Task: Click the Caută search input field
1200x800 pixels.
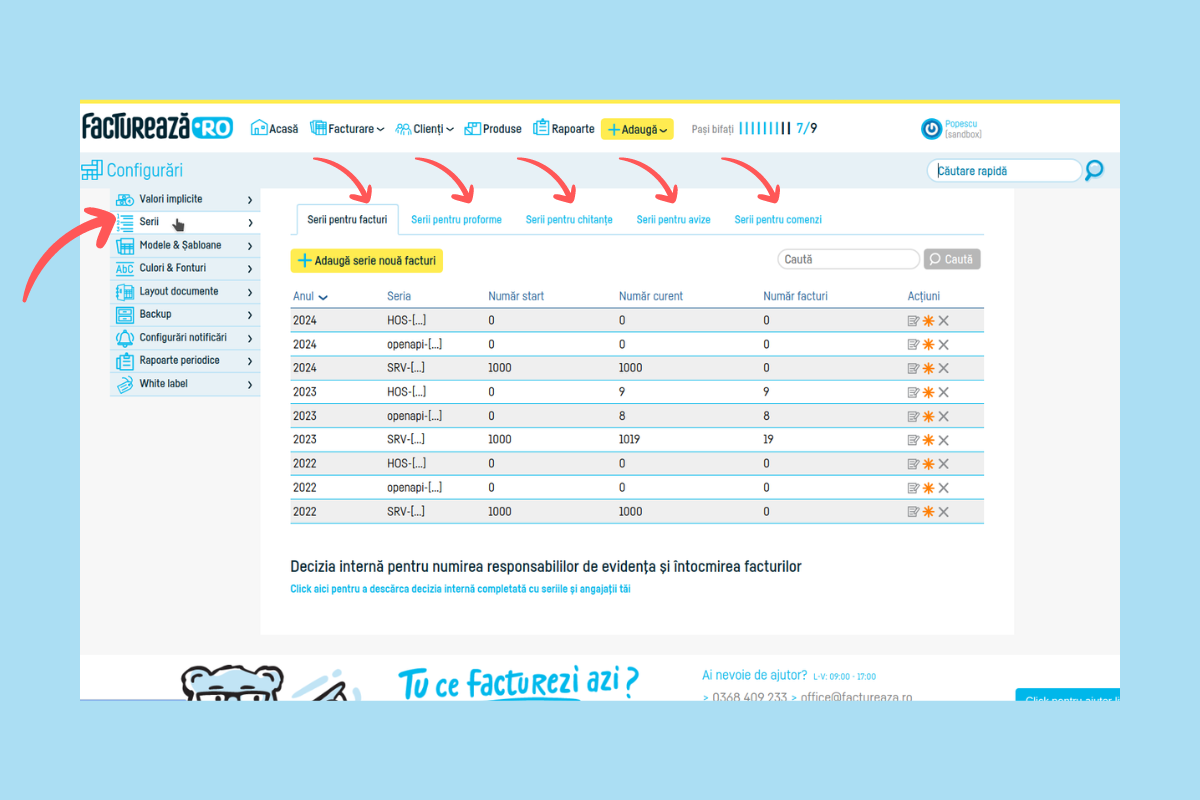Action: (847, 260)
